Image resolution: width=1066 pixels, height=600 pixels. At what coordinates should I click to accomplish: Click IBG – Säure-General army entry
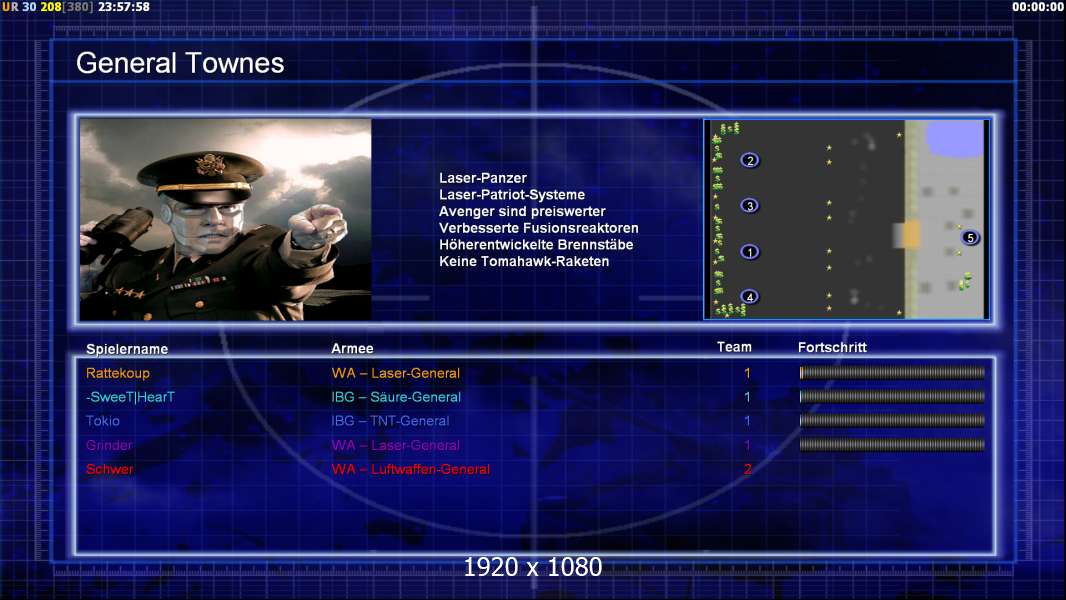(396, 397)
